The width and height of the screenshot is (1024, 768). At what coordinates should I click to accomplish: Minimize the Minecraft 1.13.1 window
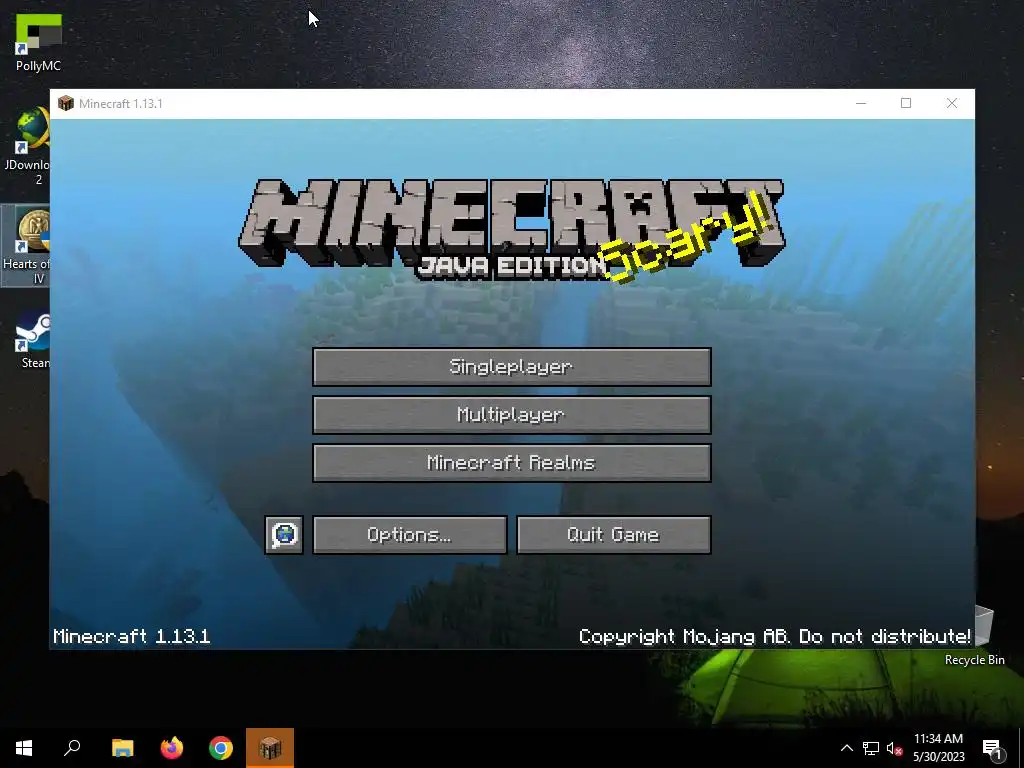[x=861, y=103]
